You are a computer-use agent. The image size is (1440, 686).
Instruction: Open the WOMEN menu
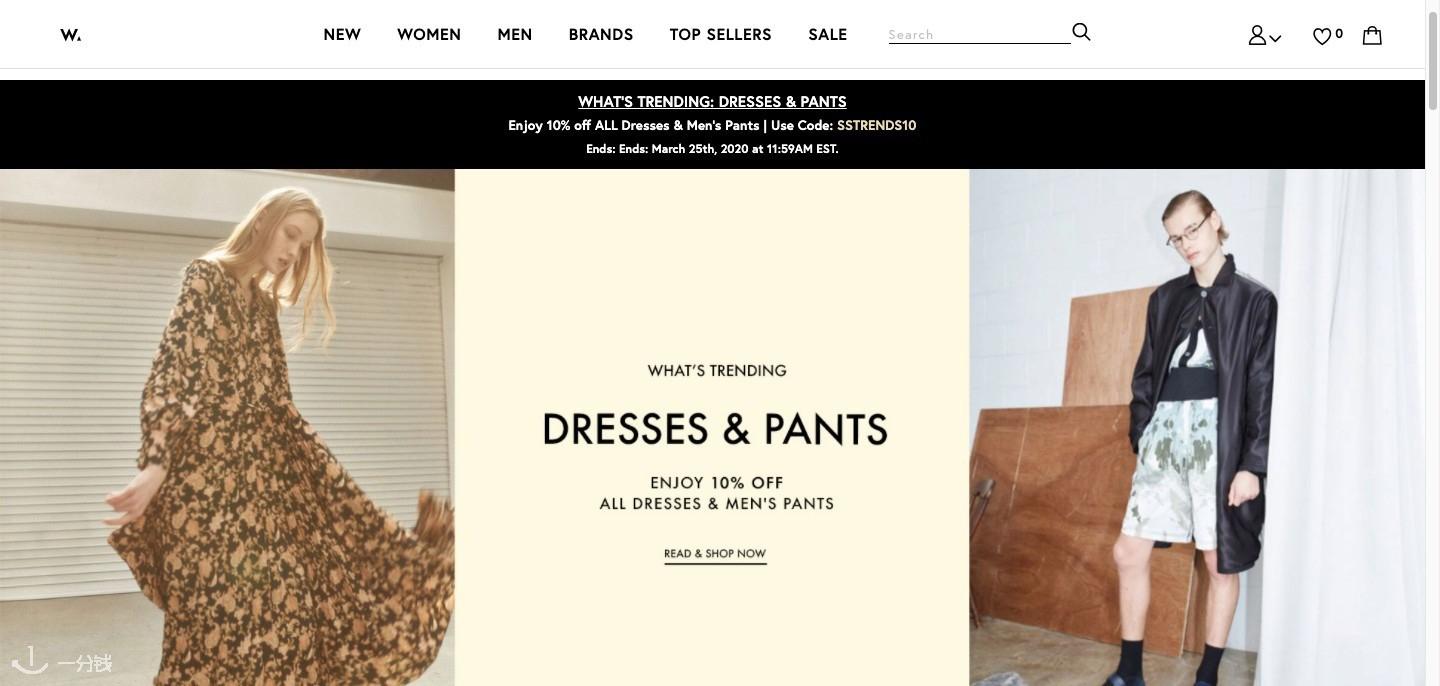[429, 34]
